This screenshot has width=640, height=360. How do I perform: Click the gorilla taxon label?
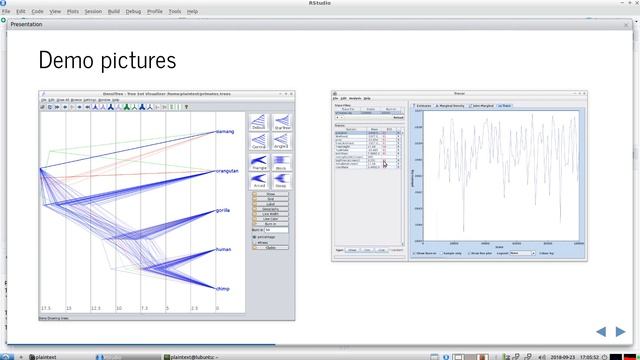pos(223,210)
